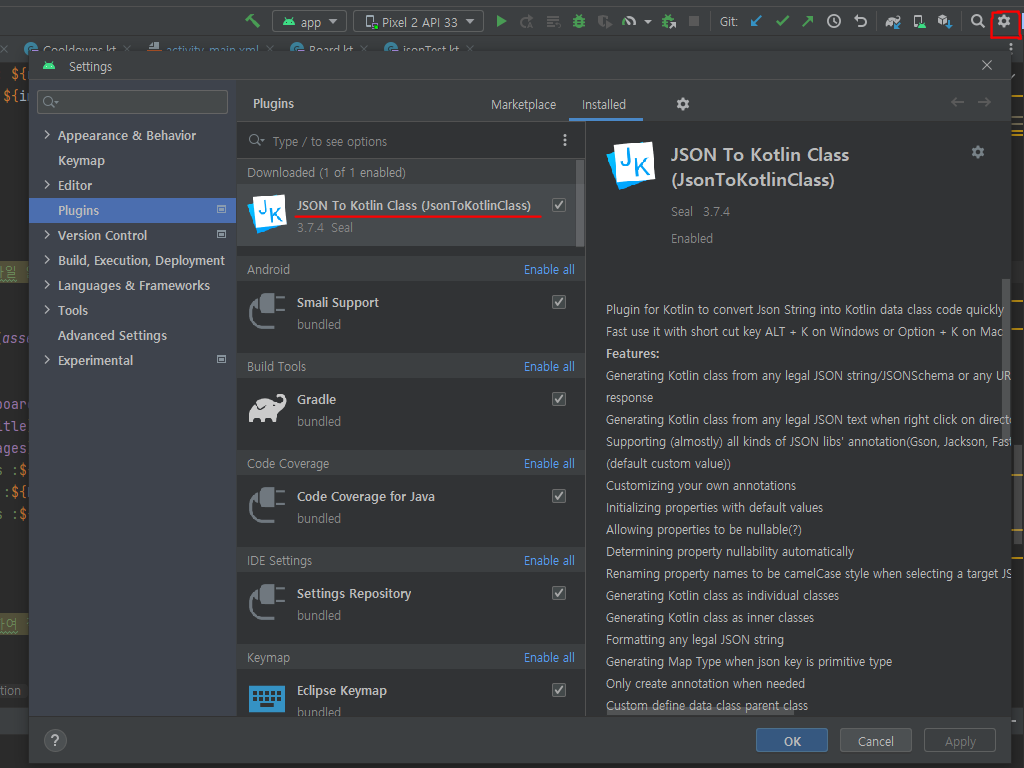Click the Make Project hammer icon
Image resolution: width=1024 pixels, height=768 pixels.
[252, 21]
